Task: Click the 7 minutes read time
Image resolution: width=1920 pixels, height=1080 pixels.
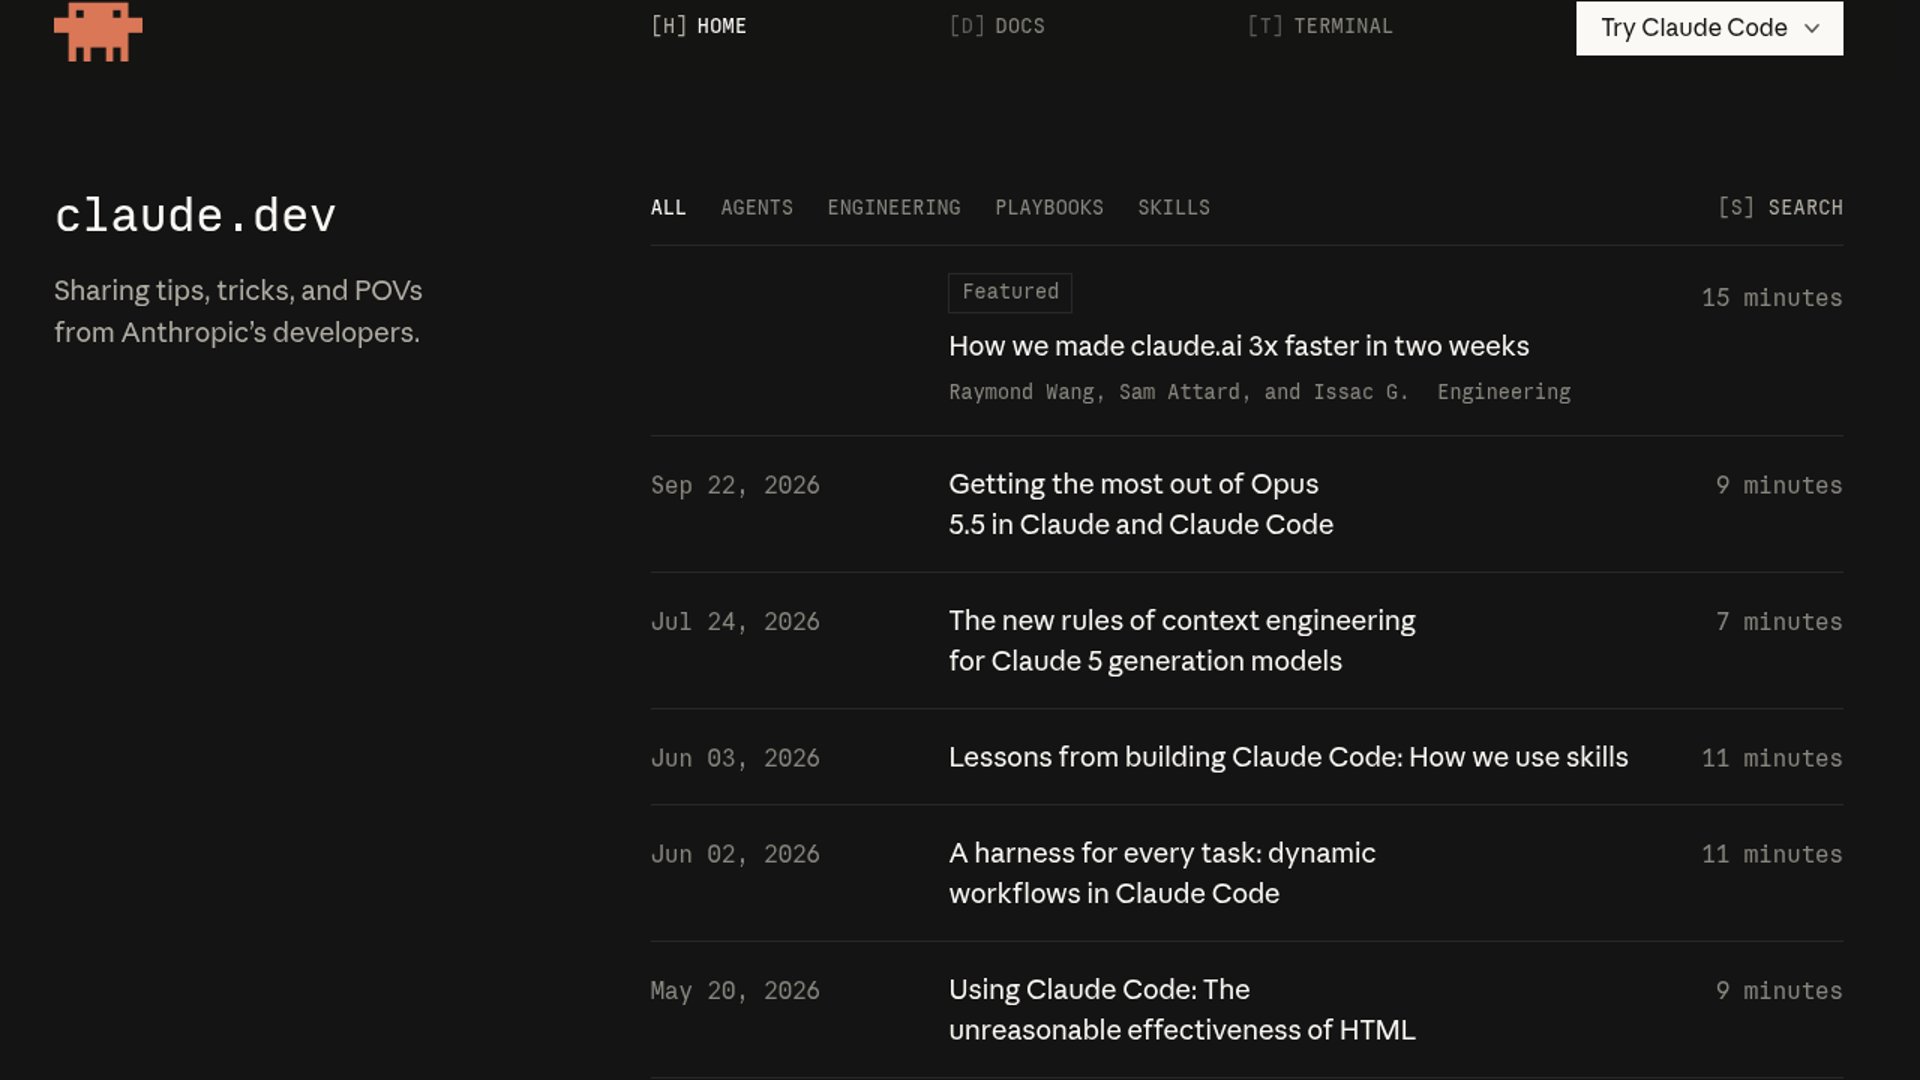Action: (x=1778, y=622)
